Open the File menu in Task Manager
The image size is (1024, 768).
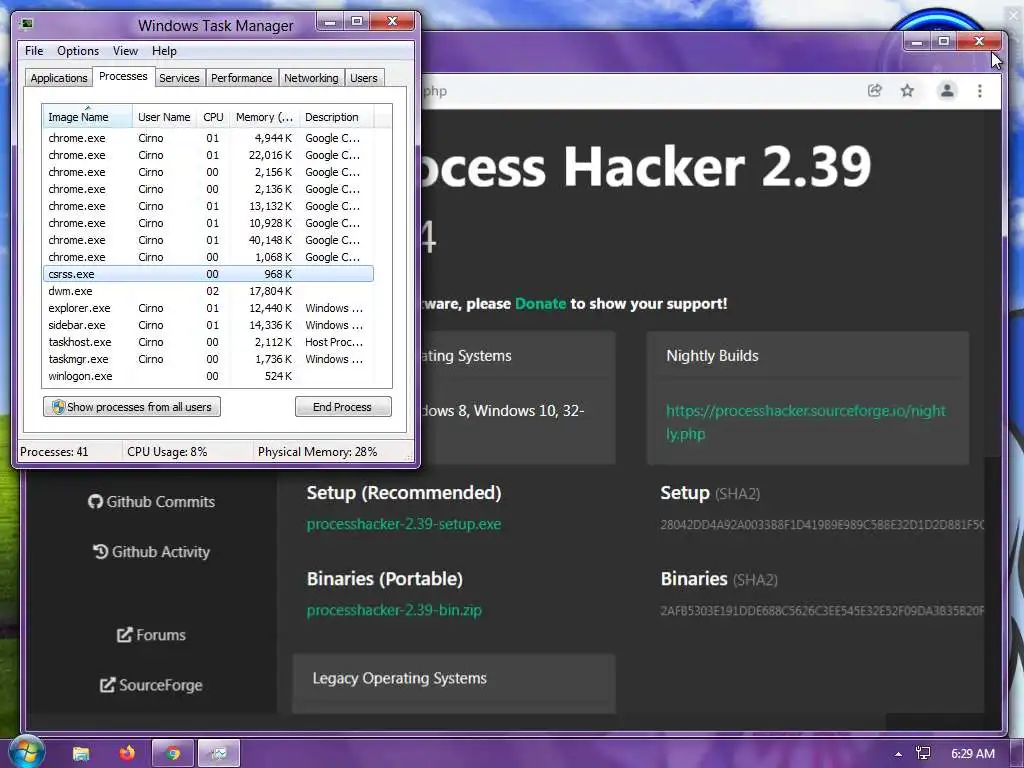click(x=34, y=51)
